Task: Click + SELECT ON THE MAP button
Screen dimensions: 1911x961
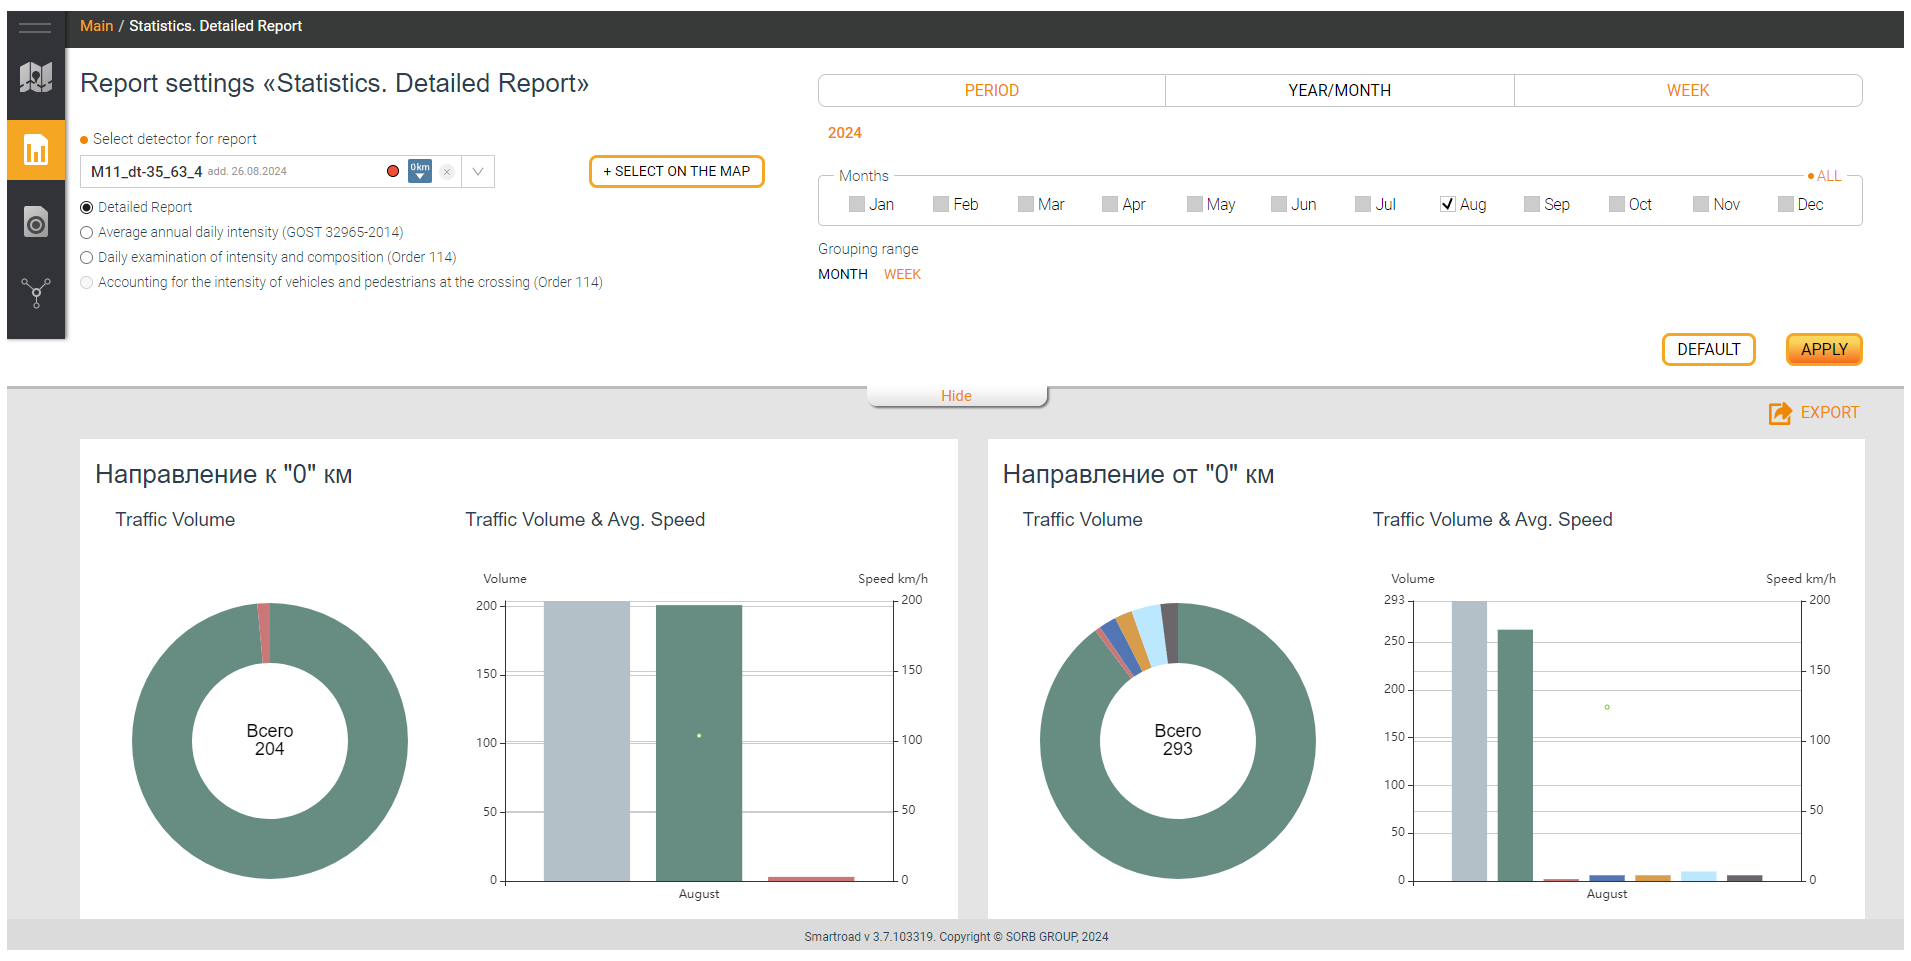Action: 677,171
